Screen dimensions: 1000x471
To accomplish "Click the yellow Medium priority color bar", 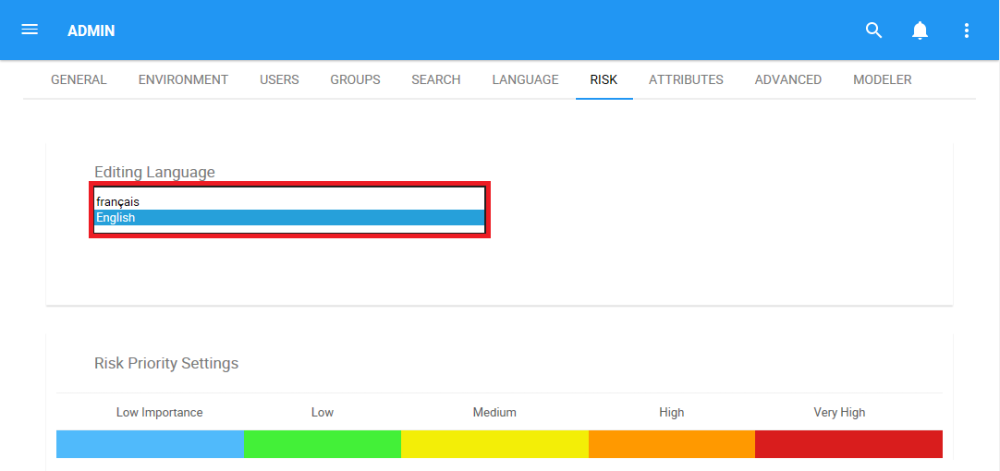I will [x=495, y=444].
